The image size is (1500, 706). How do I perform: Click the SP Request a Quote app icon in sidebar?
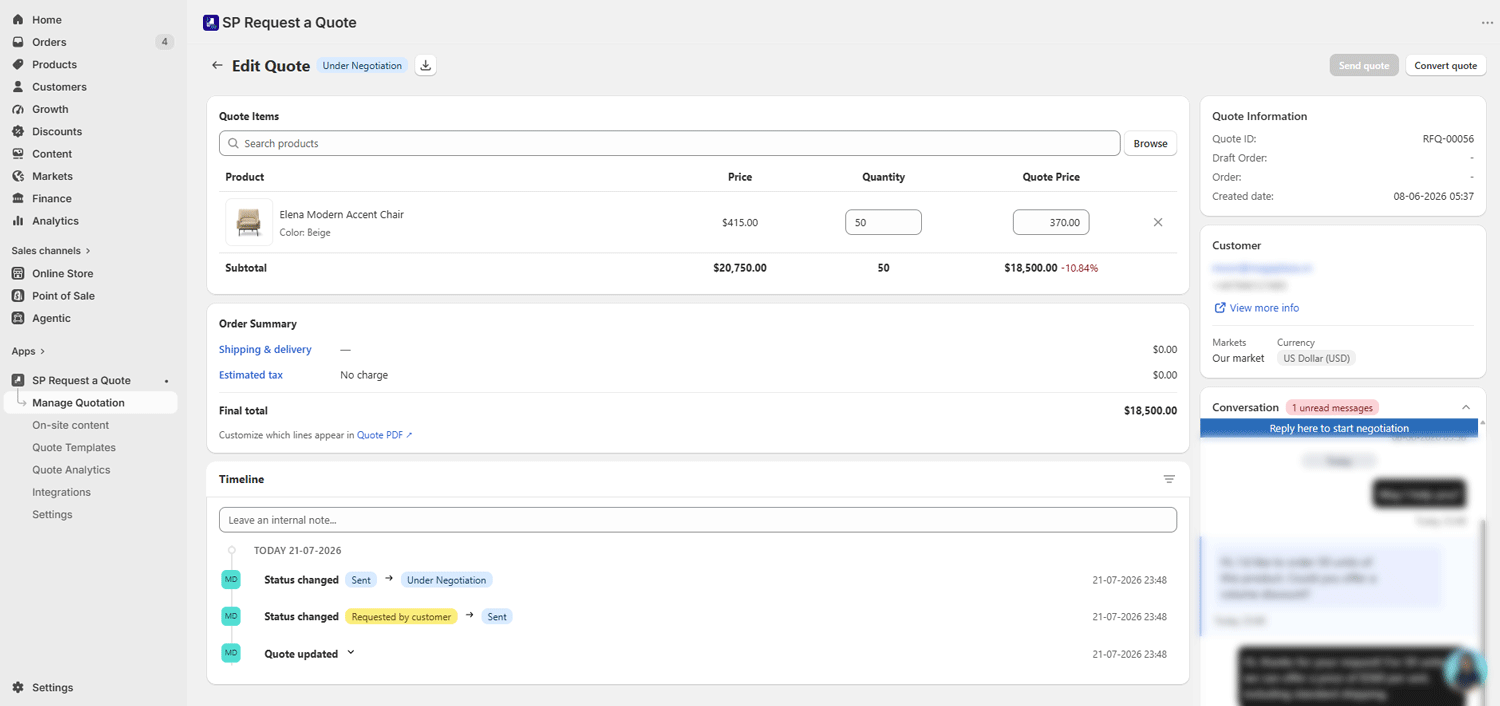[x=18, y=380]
